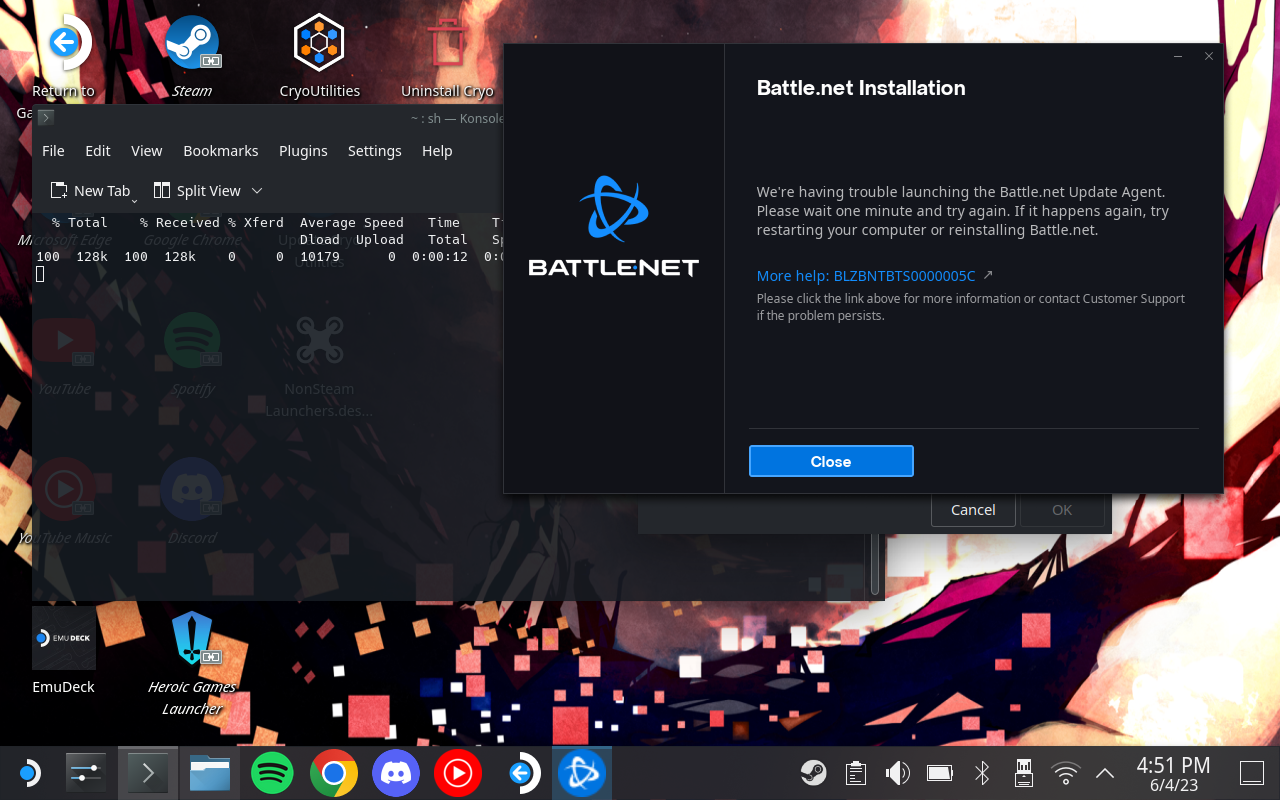Open the Split View dropdown

tap(258, 191)
